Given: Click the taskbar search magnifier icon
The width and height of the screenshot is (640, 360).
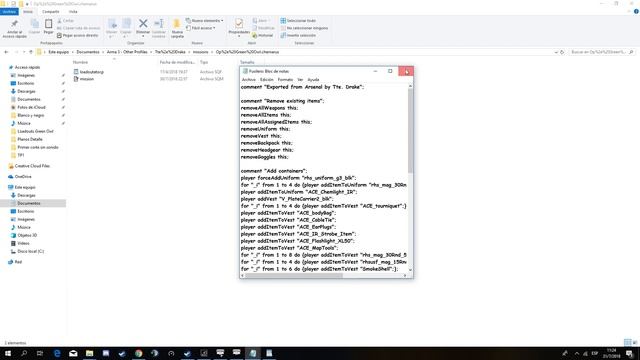Looking at the screenshot, I should tap(24, 353).
